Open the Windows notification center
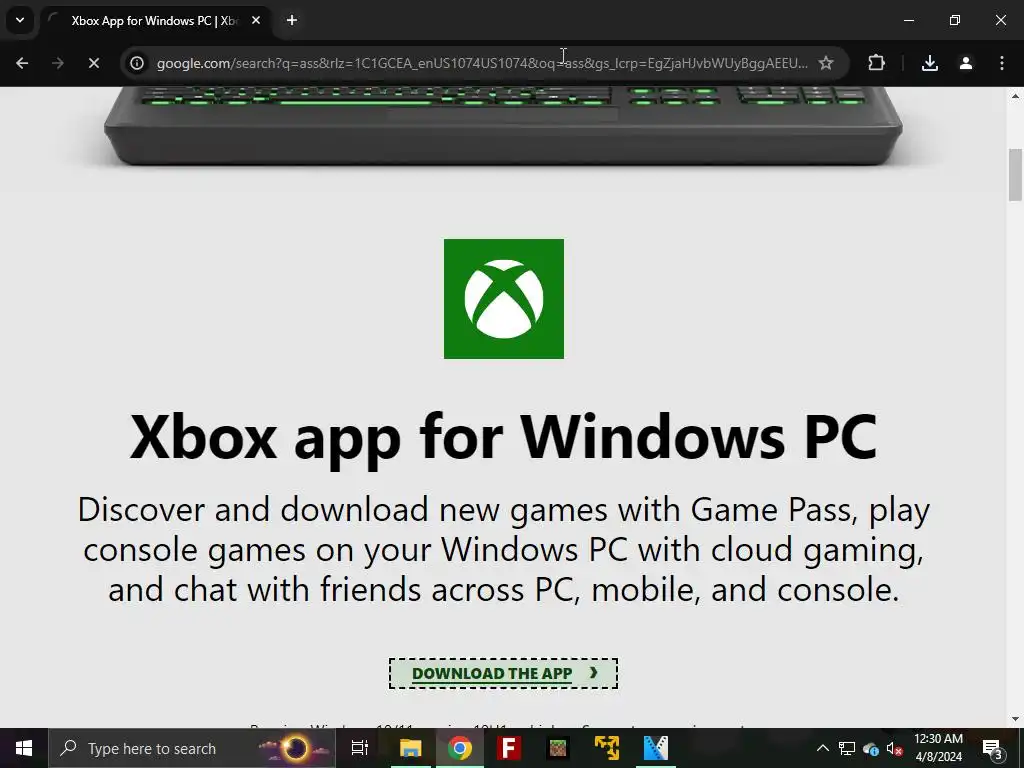Screen dimensions: 1024x768 tap(992, 748)
